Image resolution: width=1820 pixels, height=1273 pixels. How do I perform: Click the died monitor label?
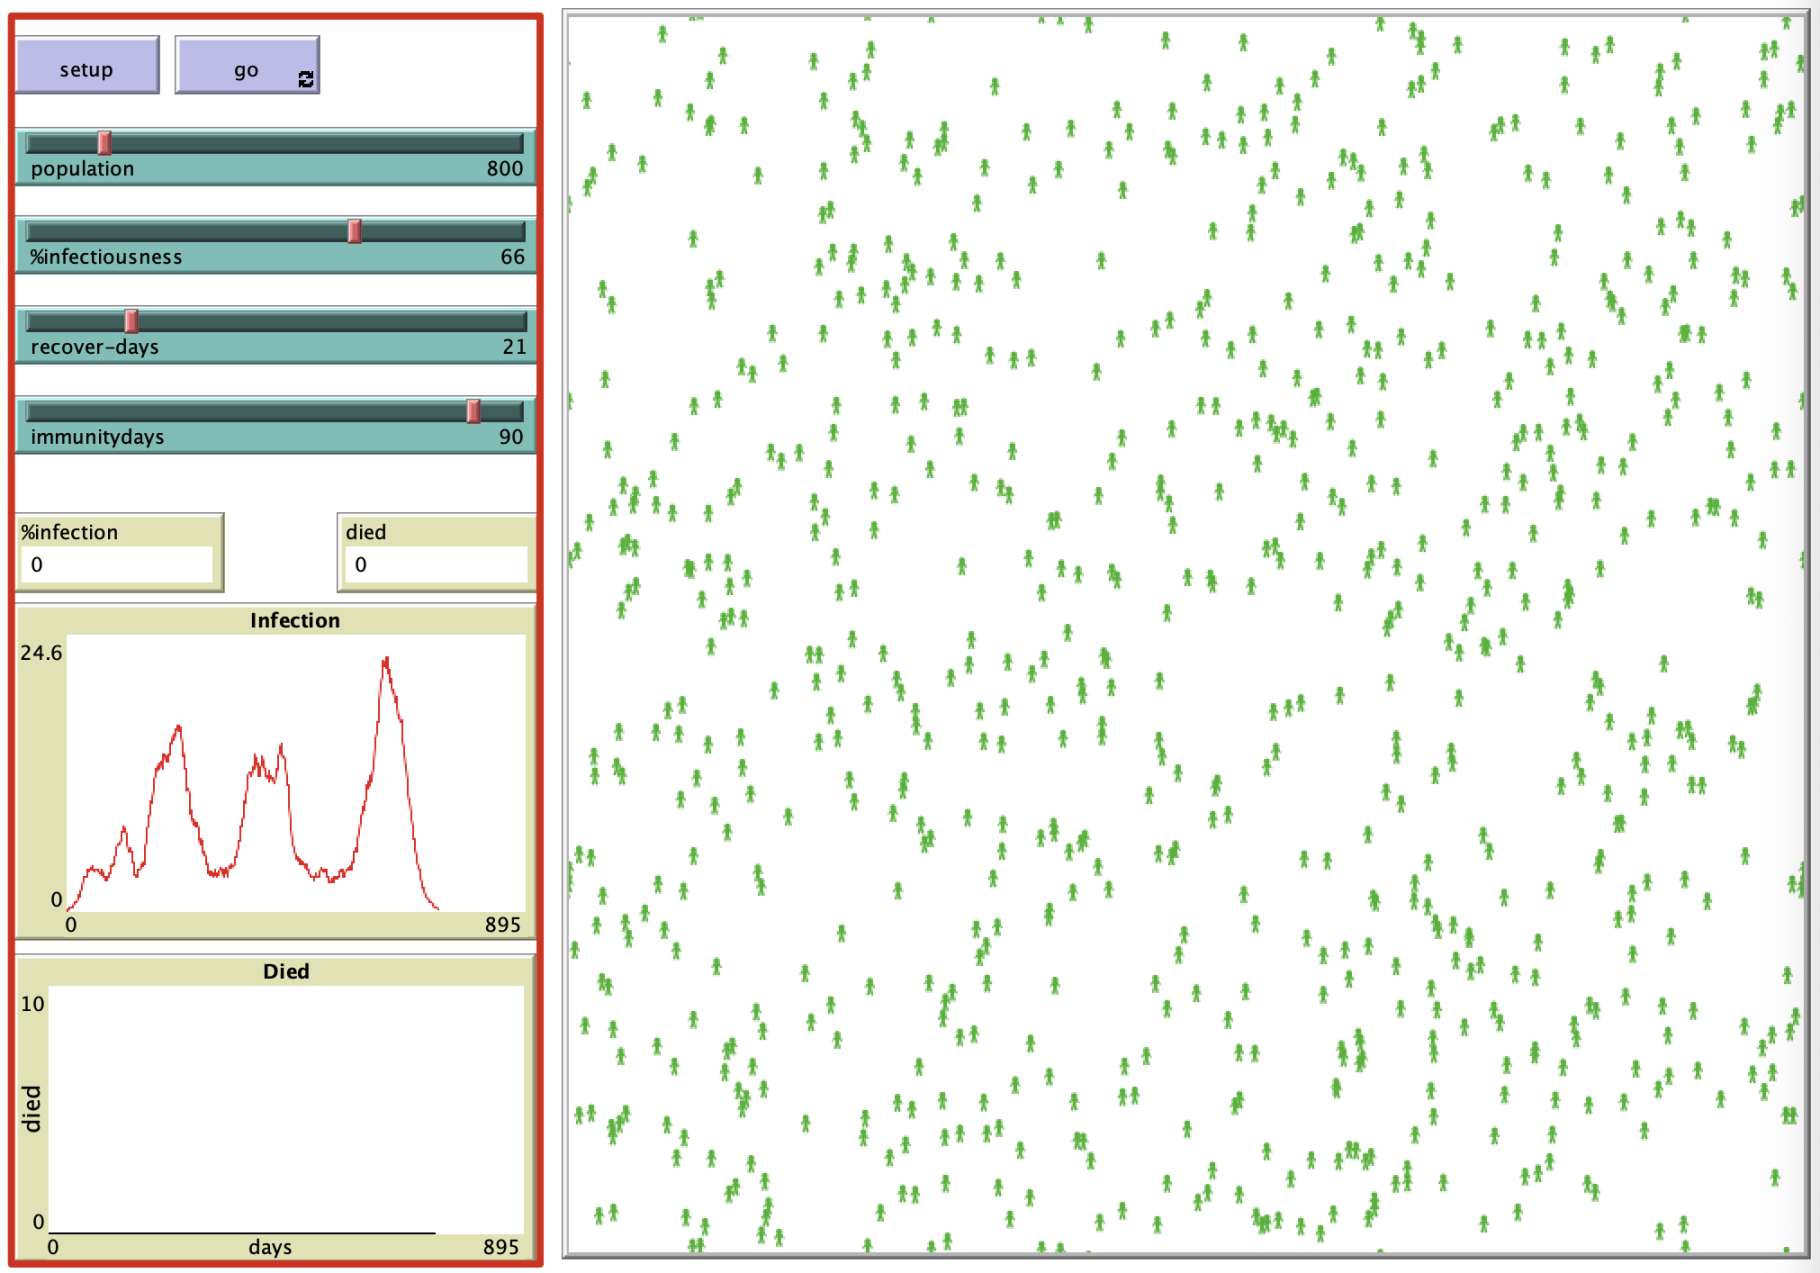(366, 532)
